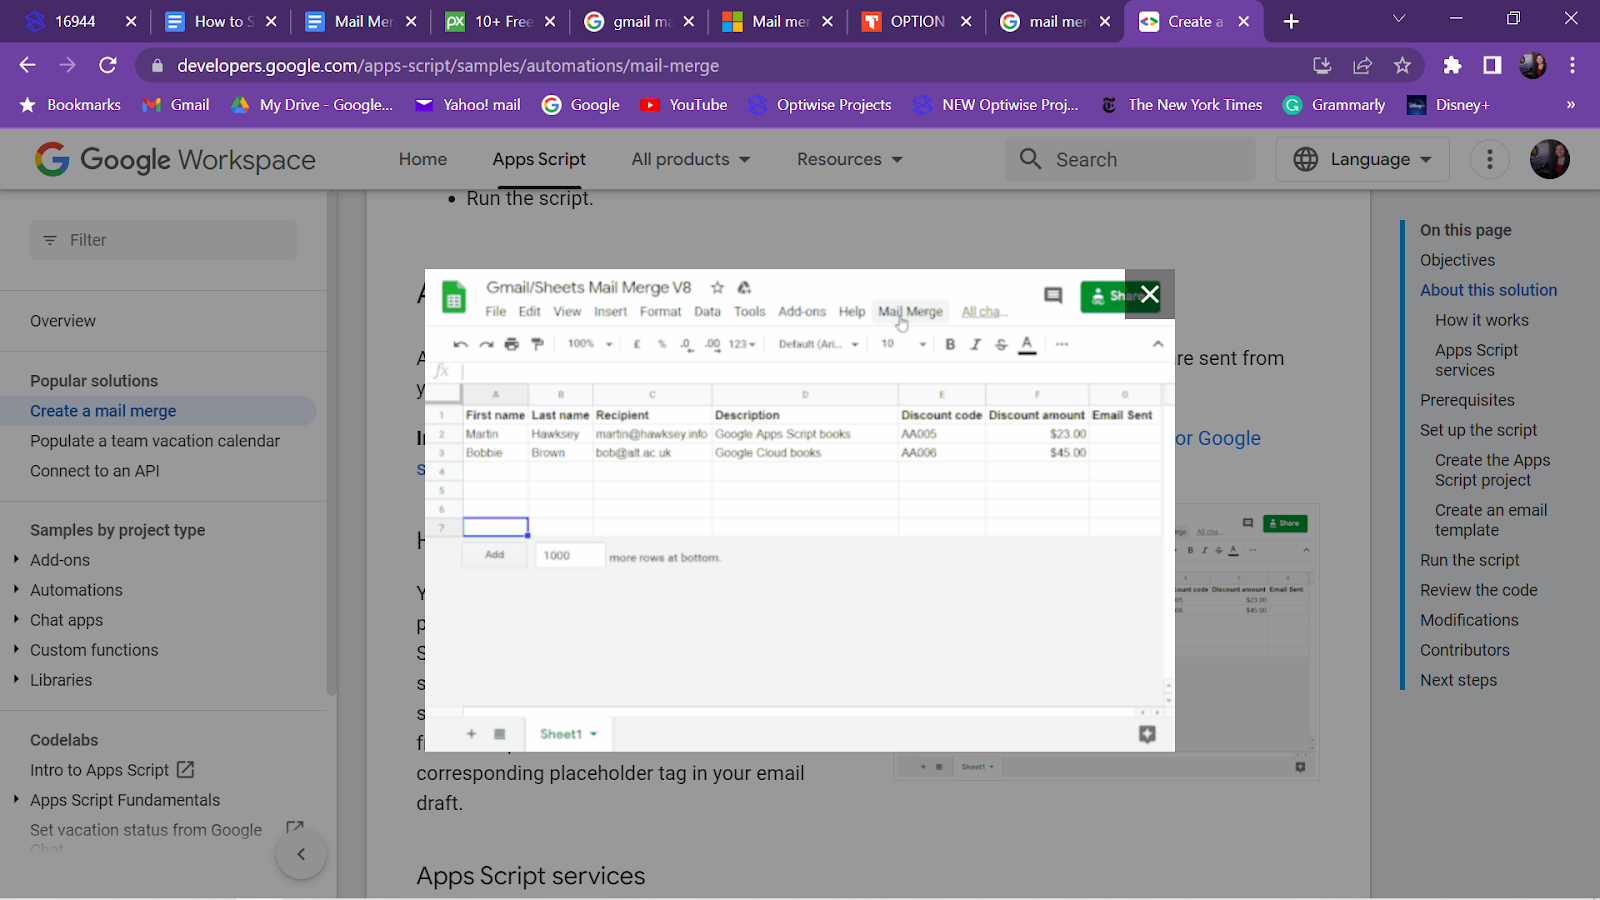Click the Bookmarks star folder
This screenshot has height=900, width=1600.
70,105
